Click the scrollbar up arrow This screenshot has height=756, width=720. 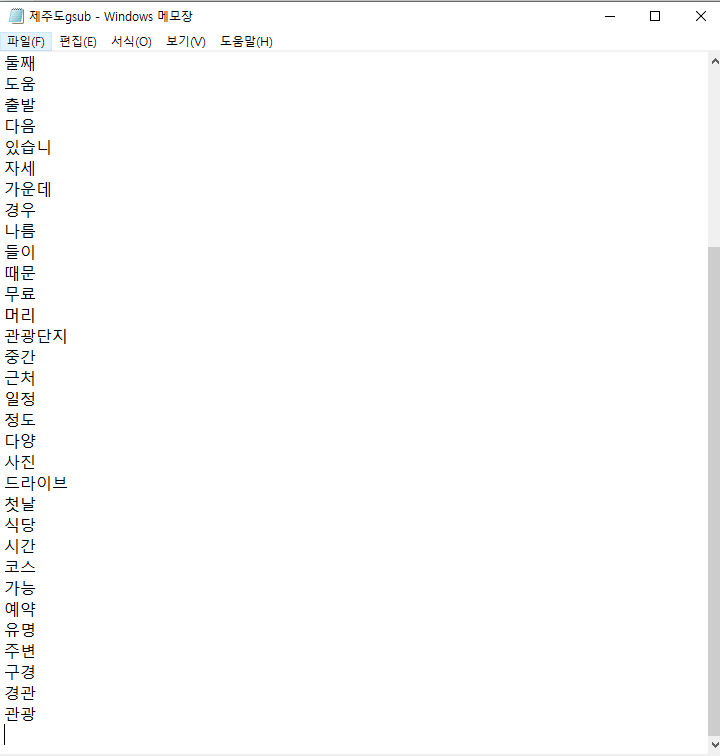715,61
